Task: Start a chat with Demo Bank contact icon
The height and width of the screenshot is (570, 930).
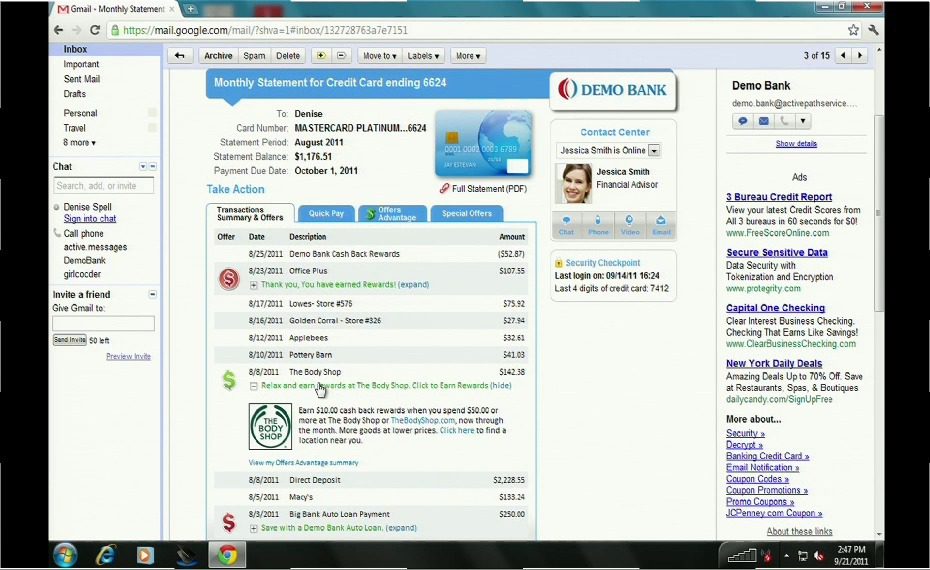Action: [742, 121]
